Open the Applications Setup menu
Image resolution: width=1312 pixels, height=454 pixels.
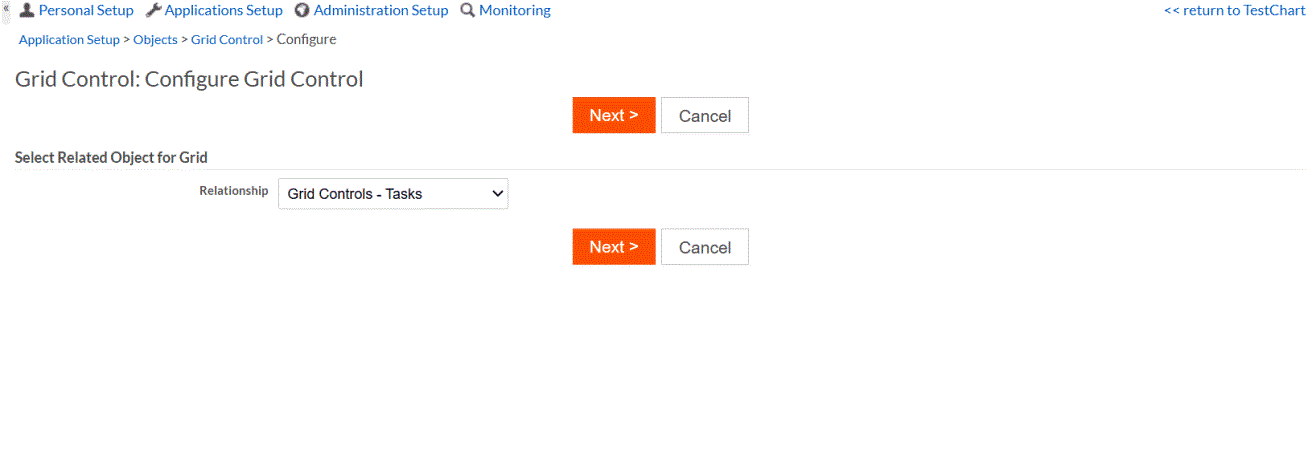pos(223,10)
